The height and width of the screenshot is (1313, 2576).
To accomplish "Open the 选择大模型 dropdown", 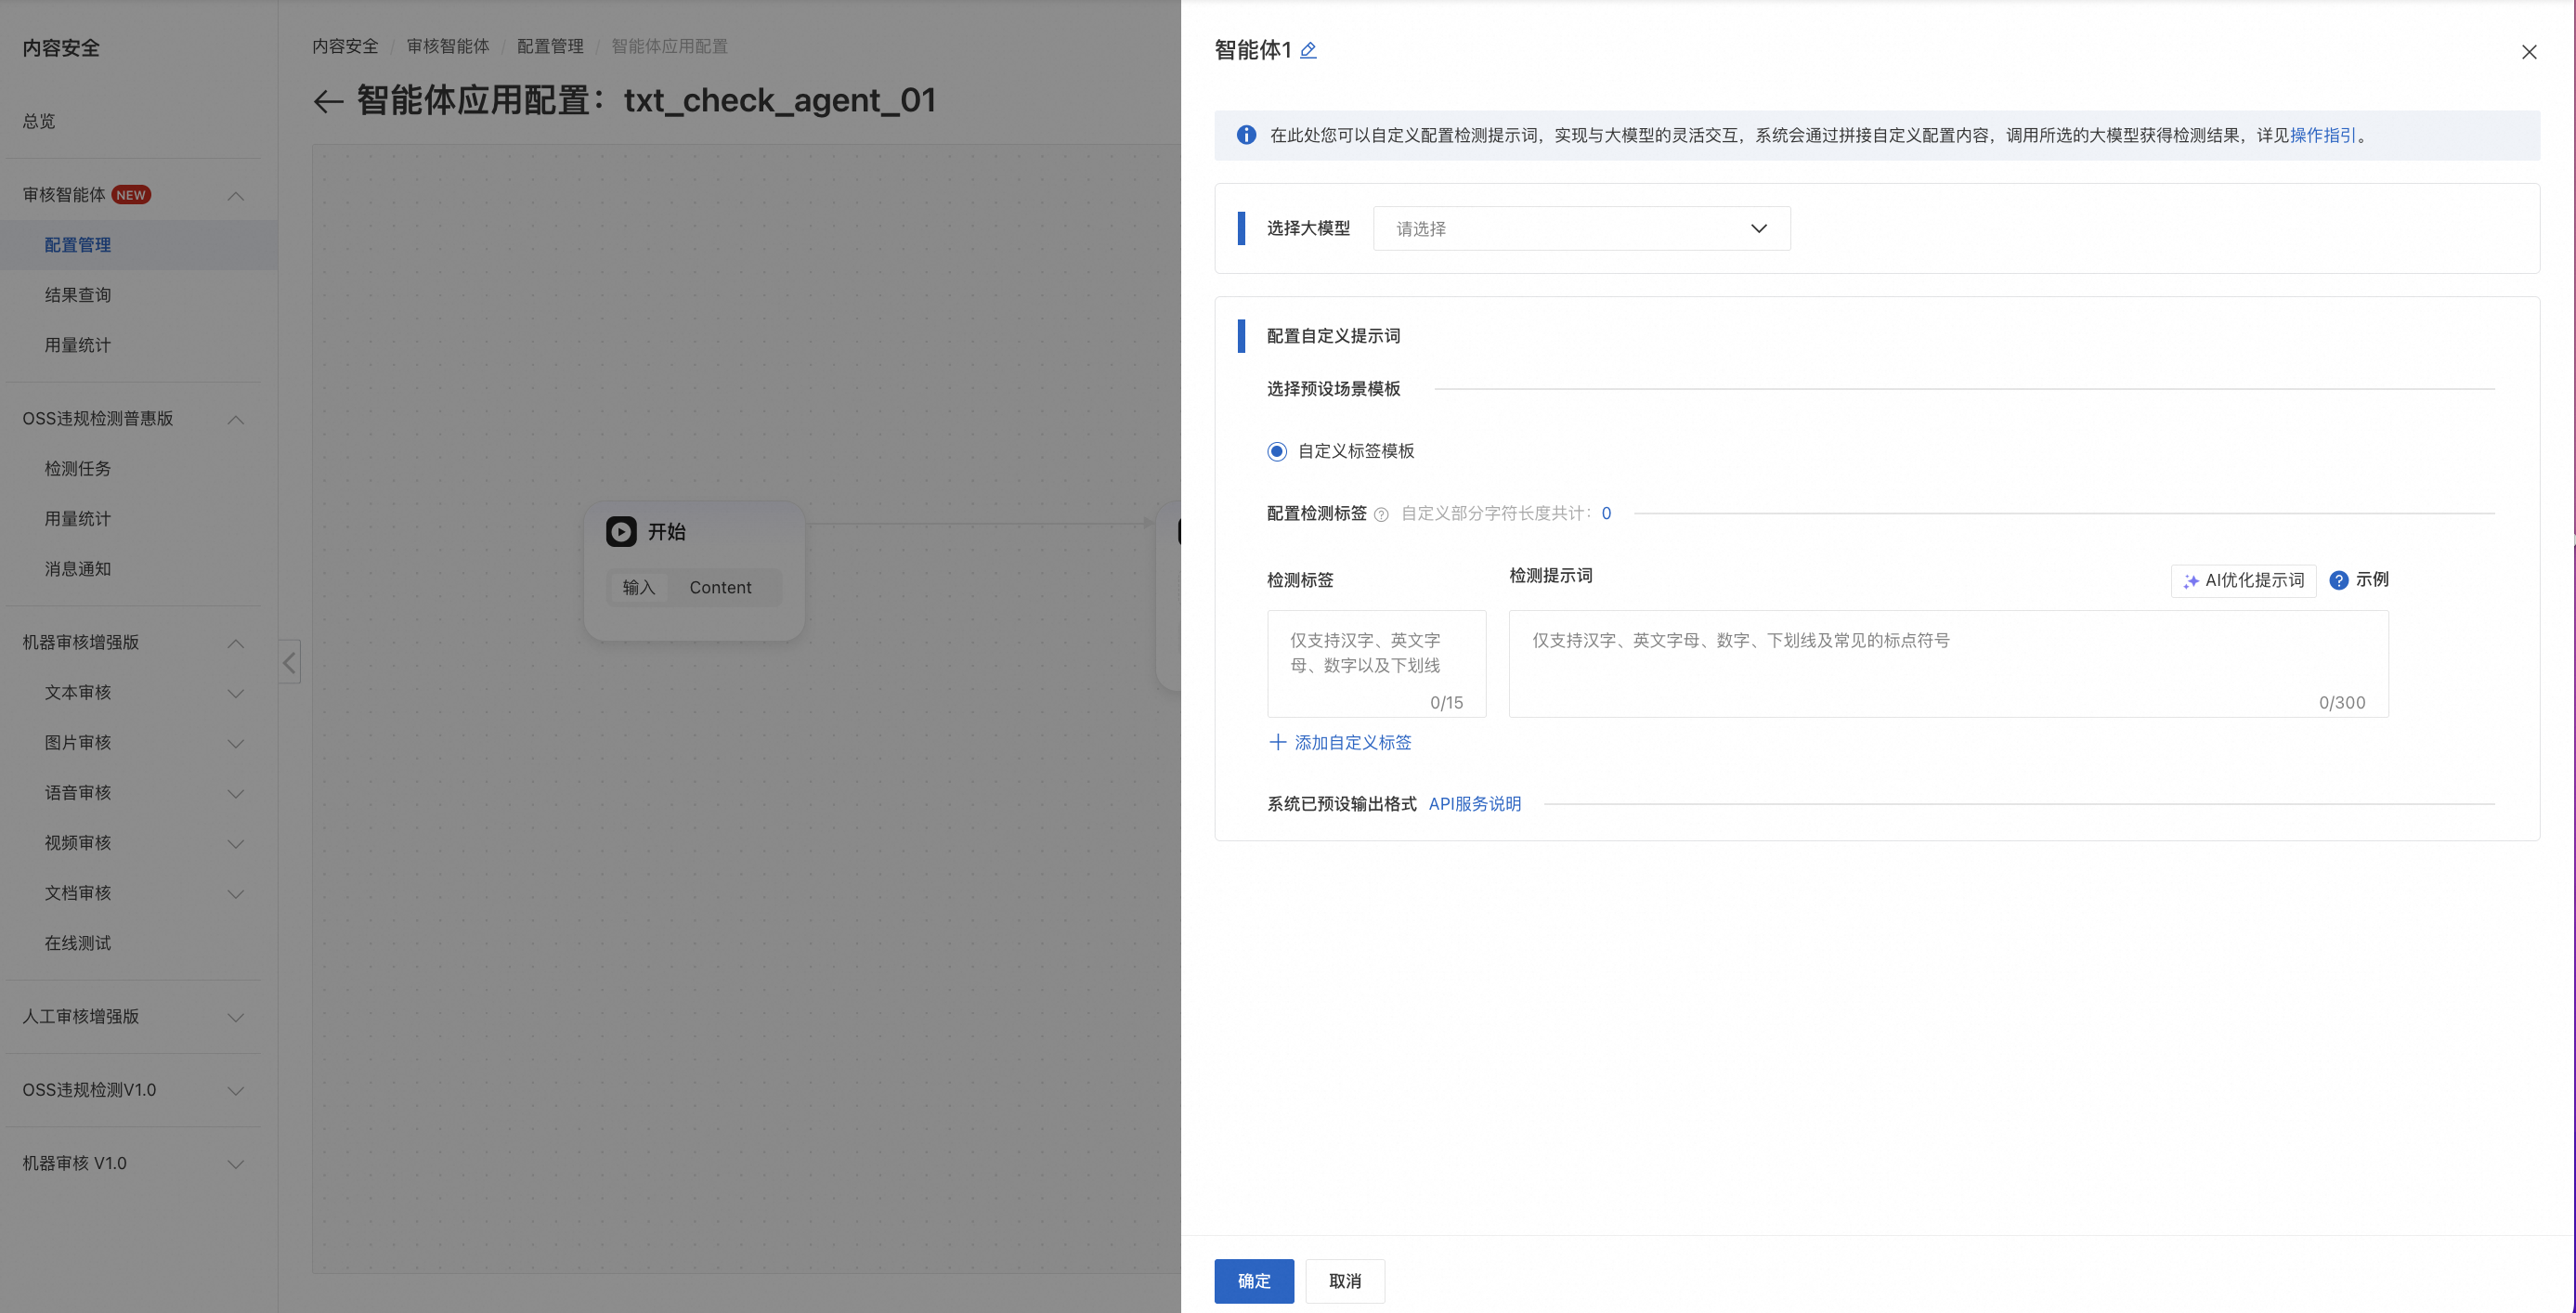I will (1581, 229).
